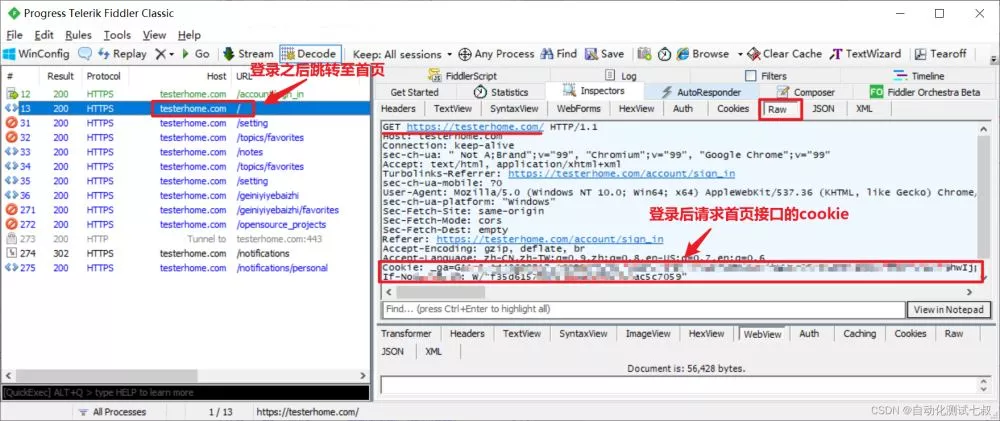Select session 33 /notes
The height and width of the screenshot is (421, 1000).
pos(186,152)
